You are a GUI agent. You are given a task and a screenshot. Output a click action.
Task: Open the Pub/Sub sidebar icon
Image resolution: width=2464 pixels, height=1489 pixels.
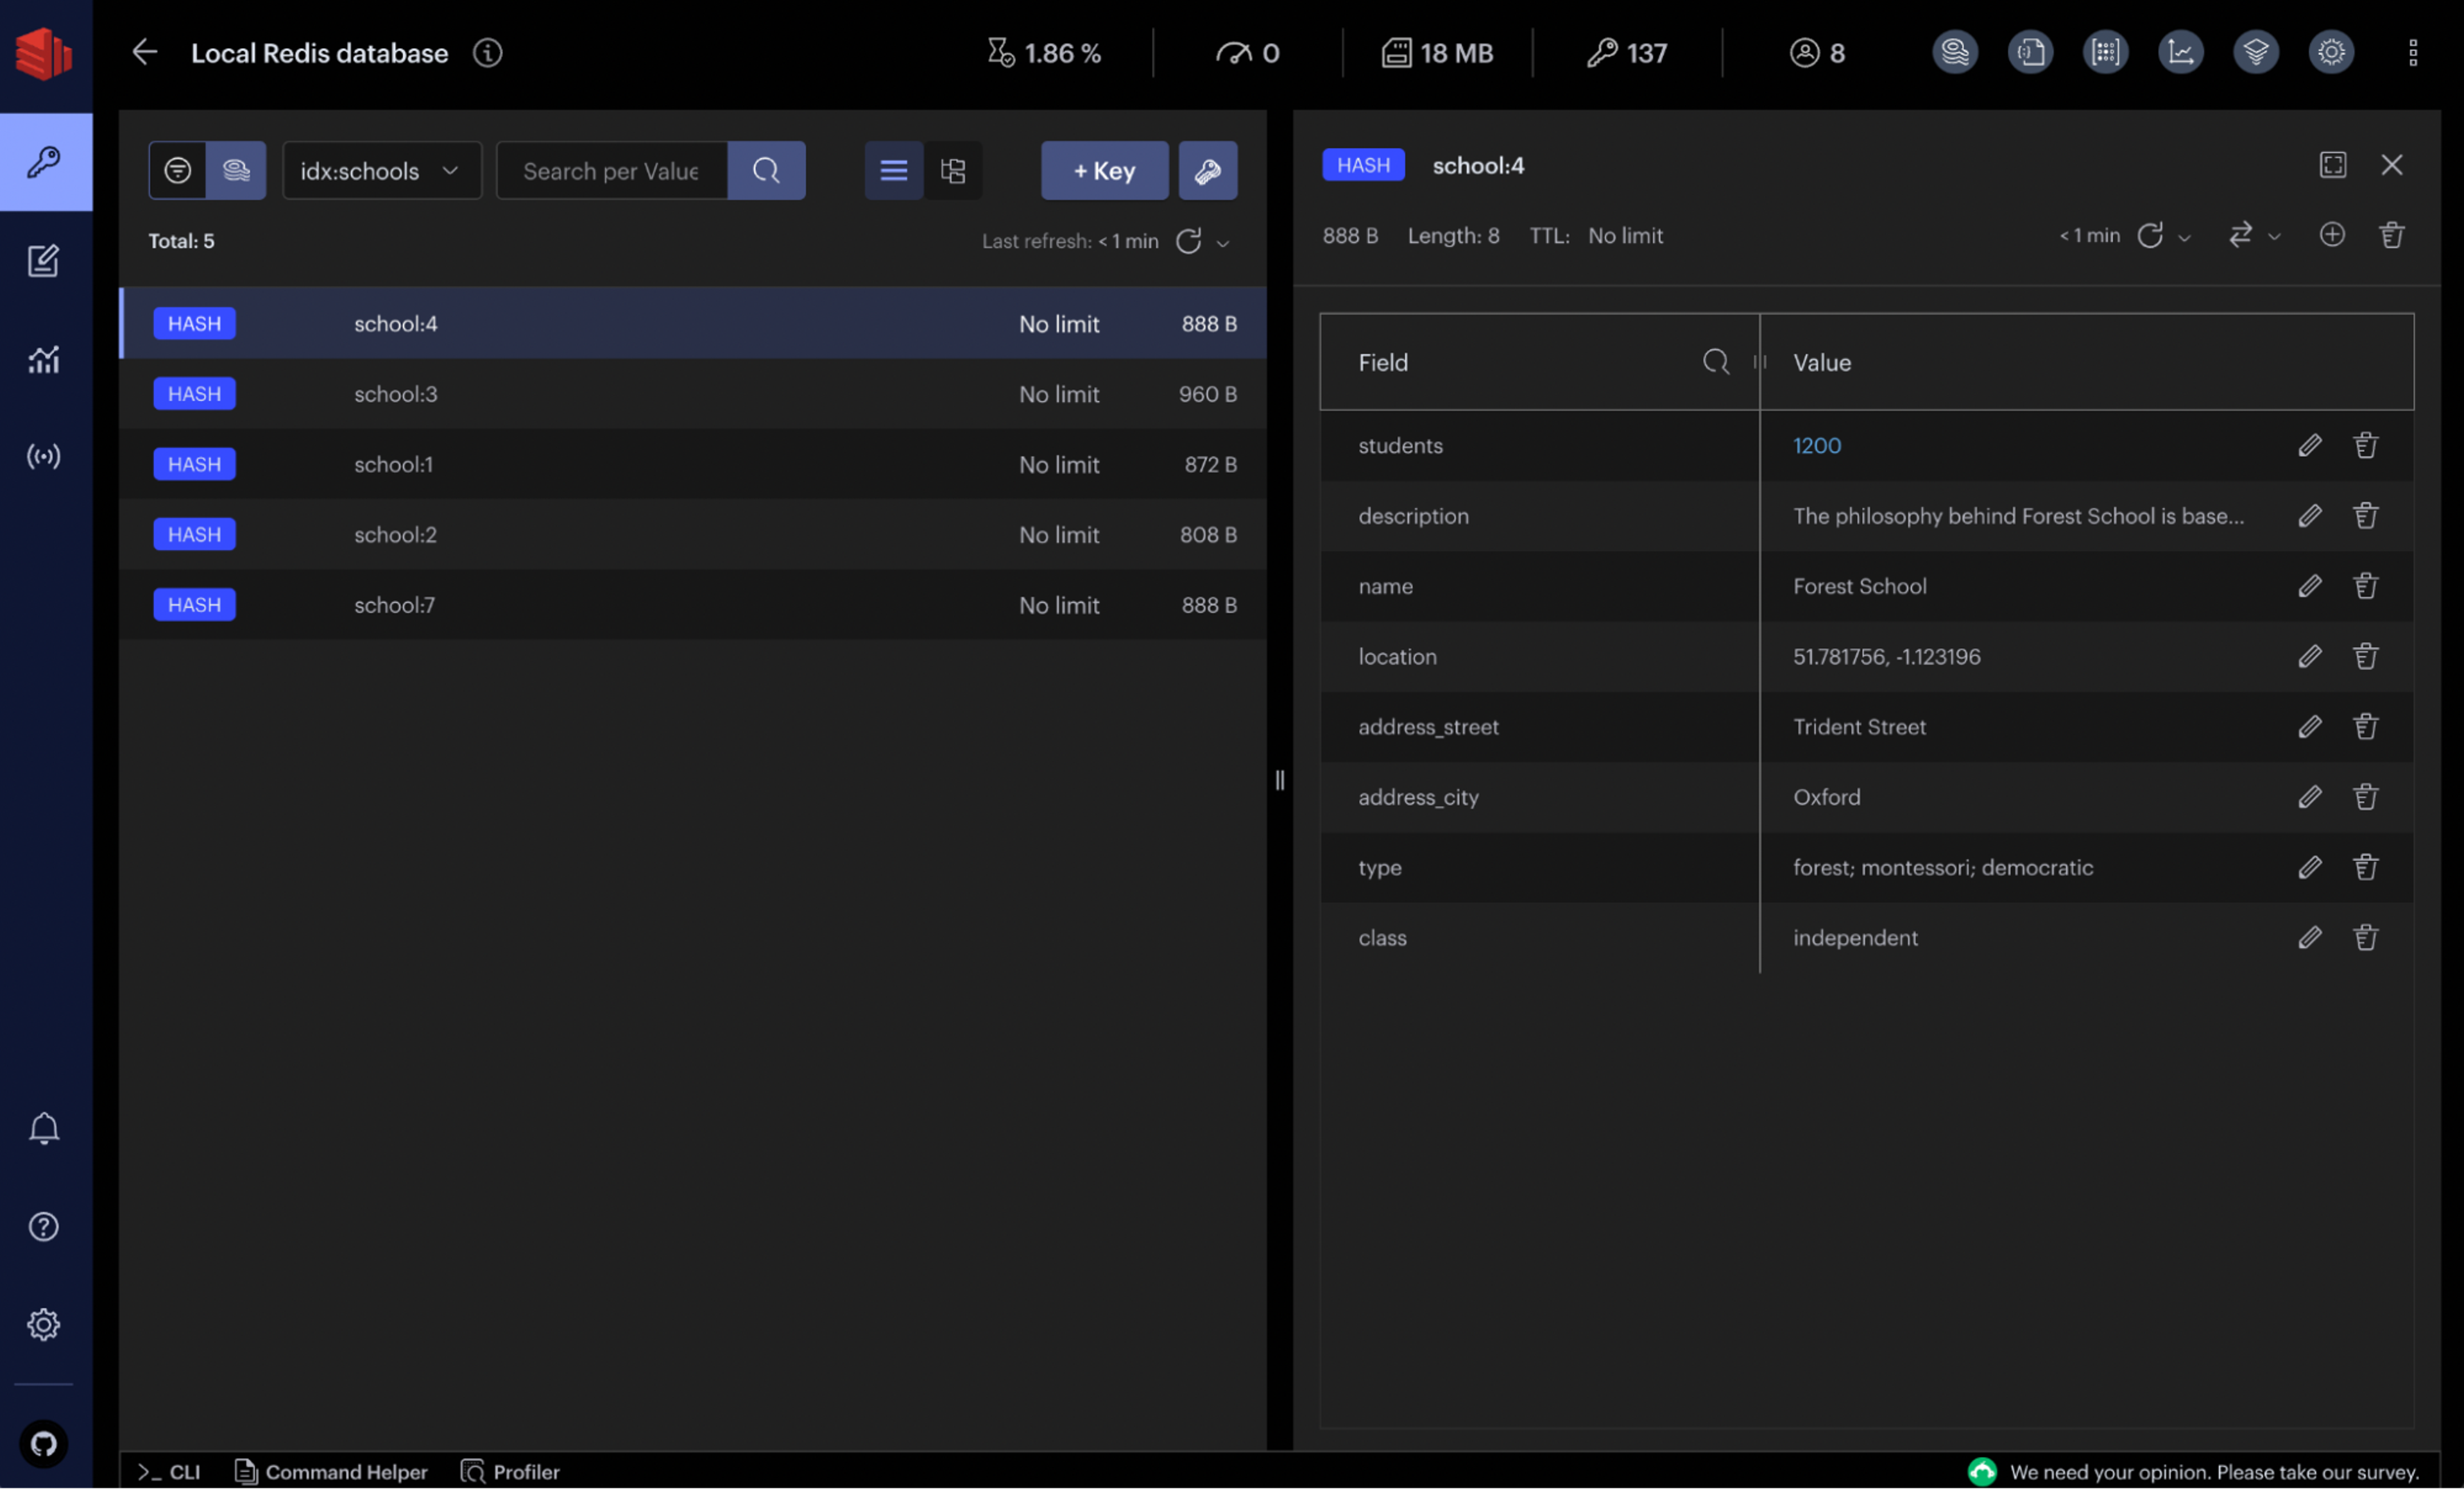click(x=43, y=457)
